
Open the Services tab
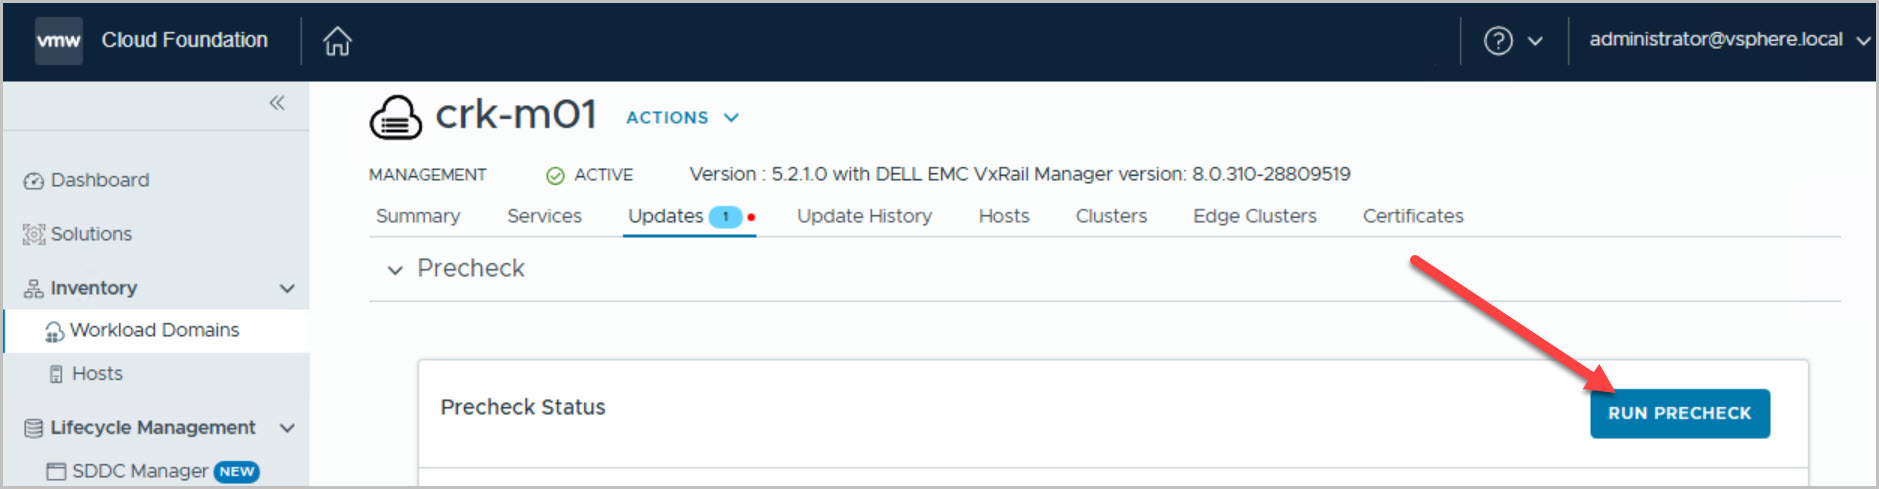[x=544, y=216]
